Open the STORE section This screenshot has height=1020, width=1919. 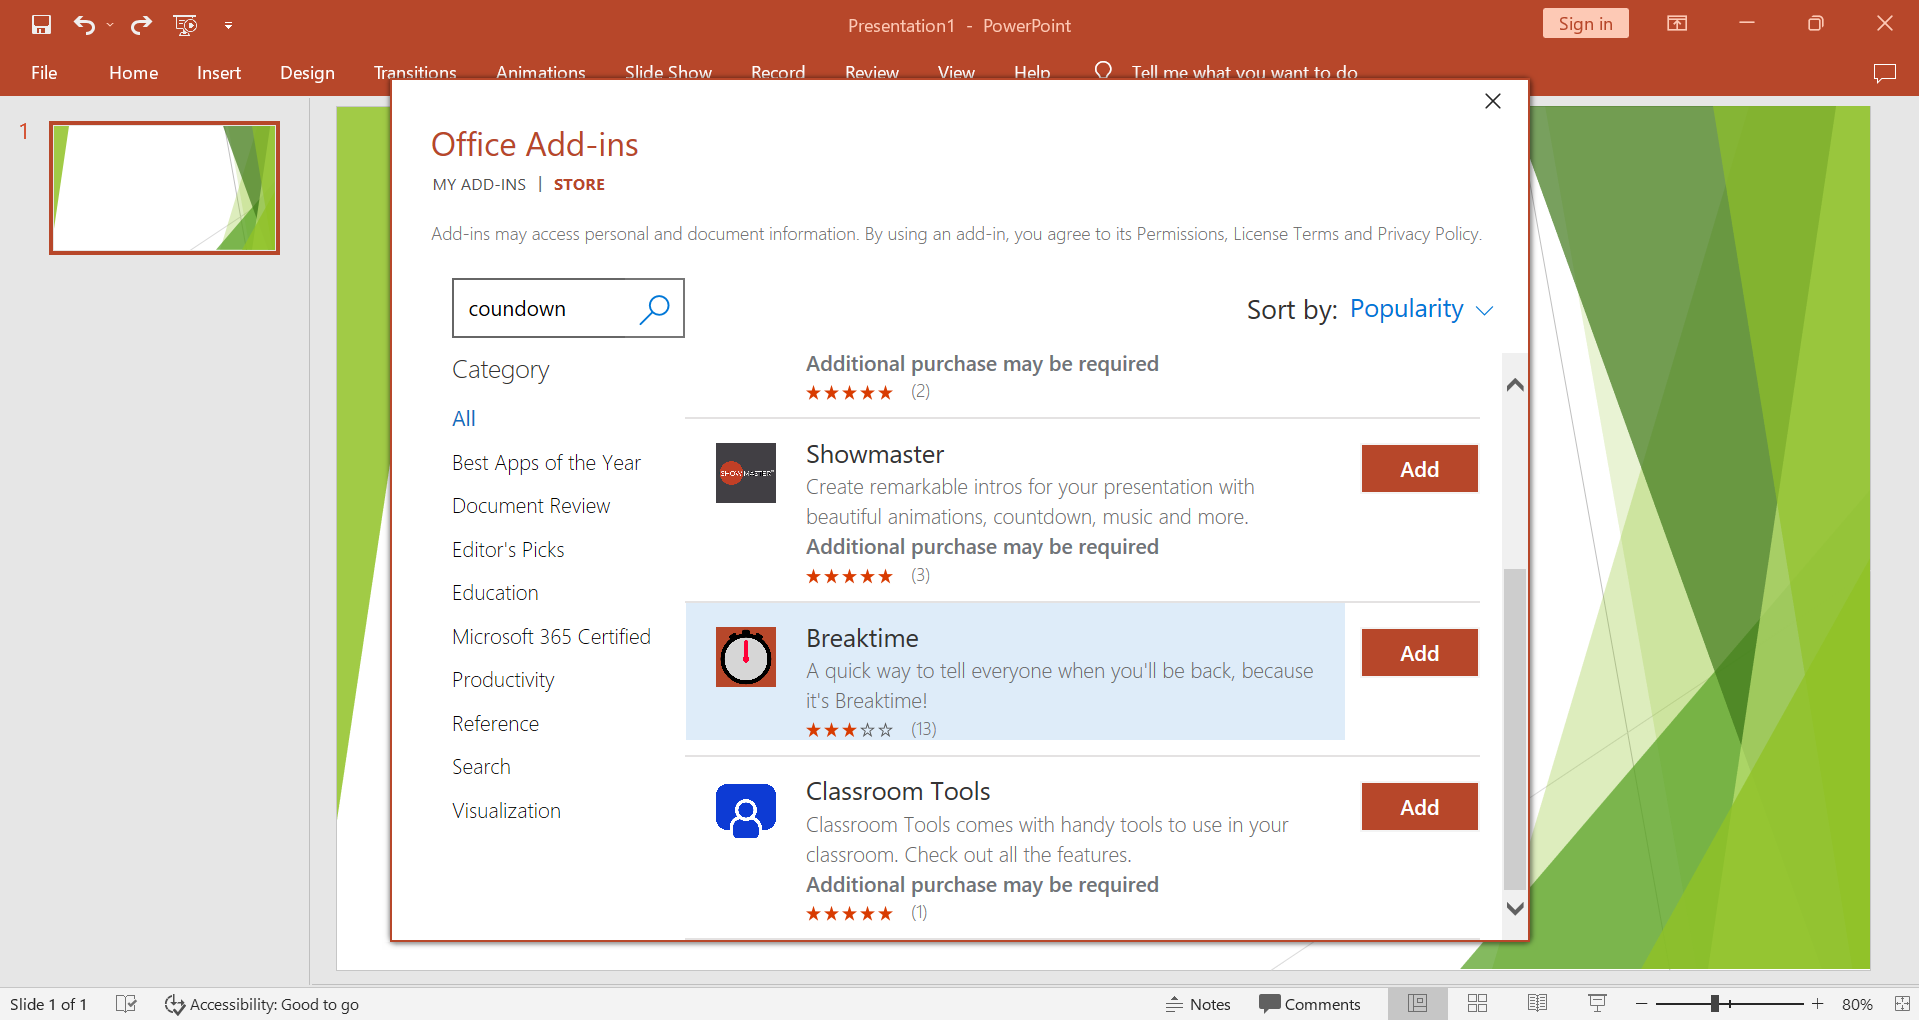pos(579,184)
